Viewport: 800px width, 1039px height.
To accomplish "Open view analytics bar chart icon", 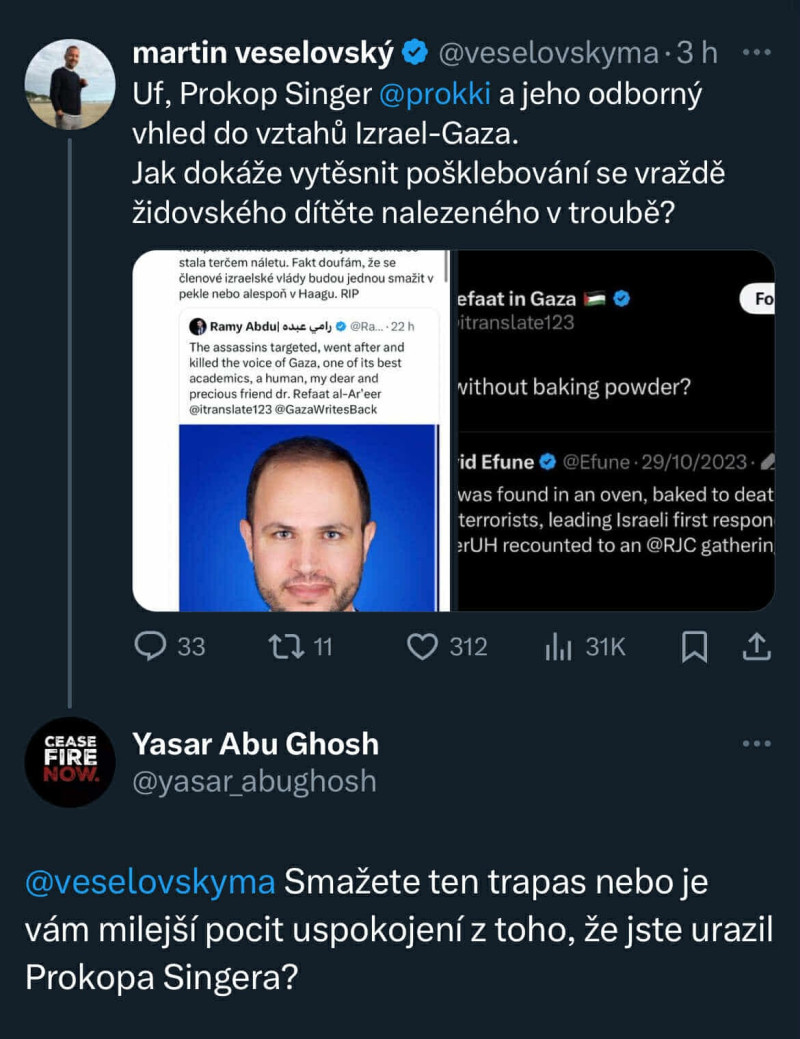I will coord(558,647).
